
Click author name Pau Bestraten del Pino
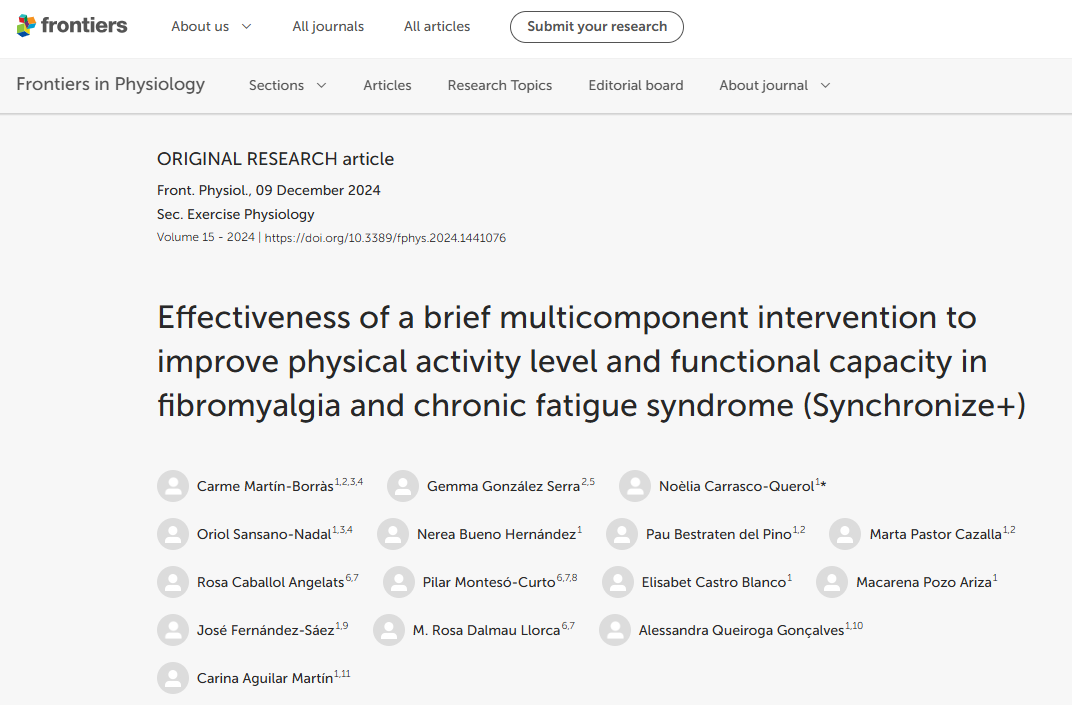[719, 534]
